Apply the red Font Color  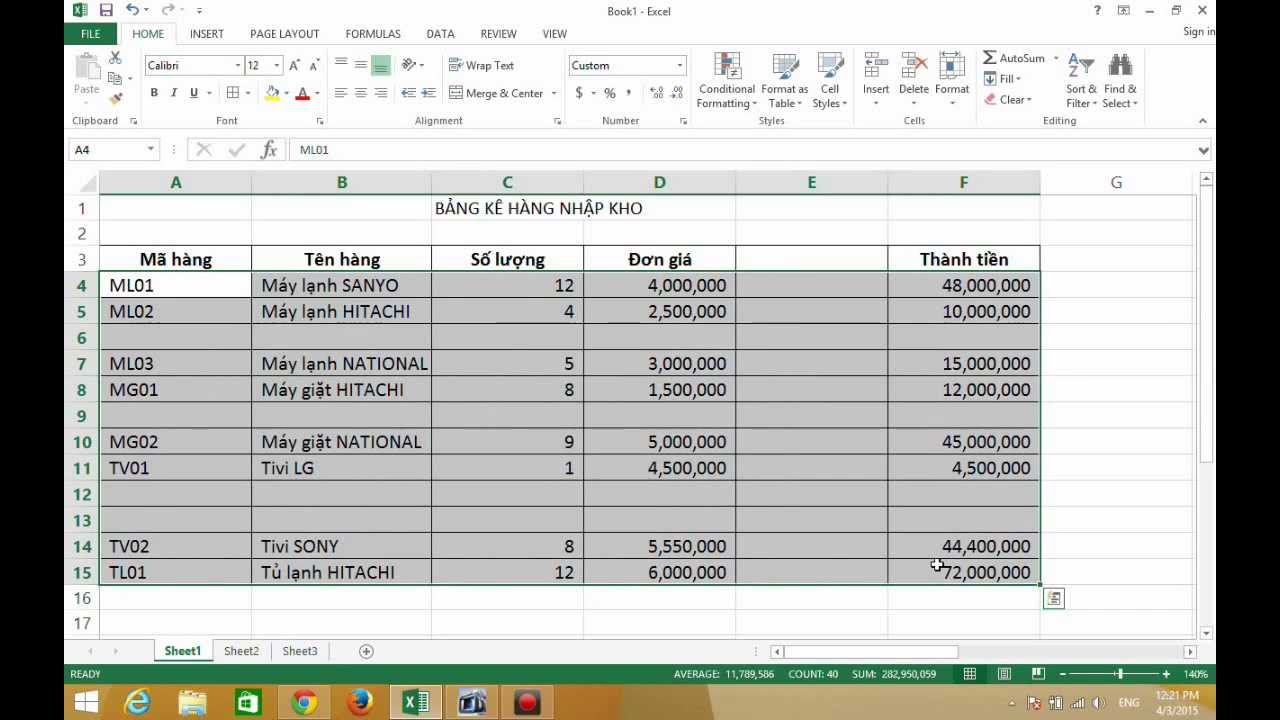tap(303, 93)
